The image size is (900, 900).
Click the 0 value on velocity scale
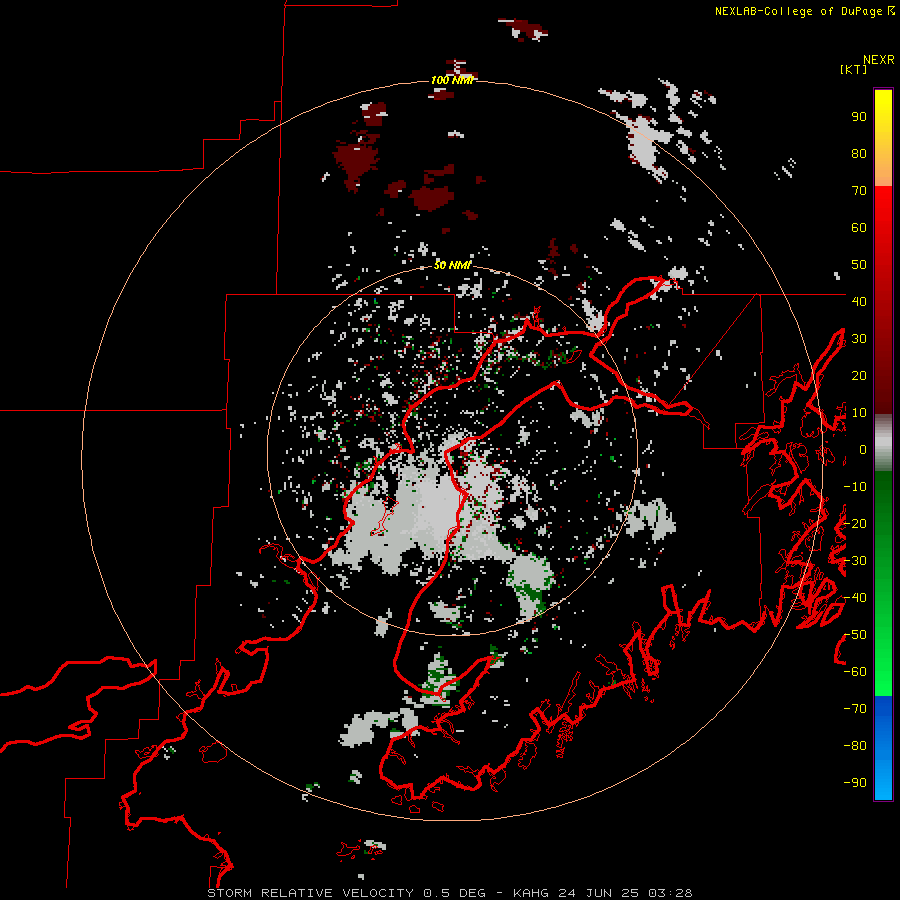coord(863,450)
